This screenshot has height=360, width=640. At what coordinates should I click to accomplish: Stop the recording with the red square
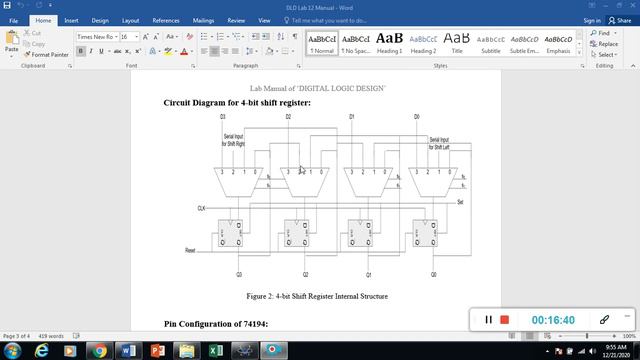pyautogui.click(x=504, y=320)
